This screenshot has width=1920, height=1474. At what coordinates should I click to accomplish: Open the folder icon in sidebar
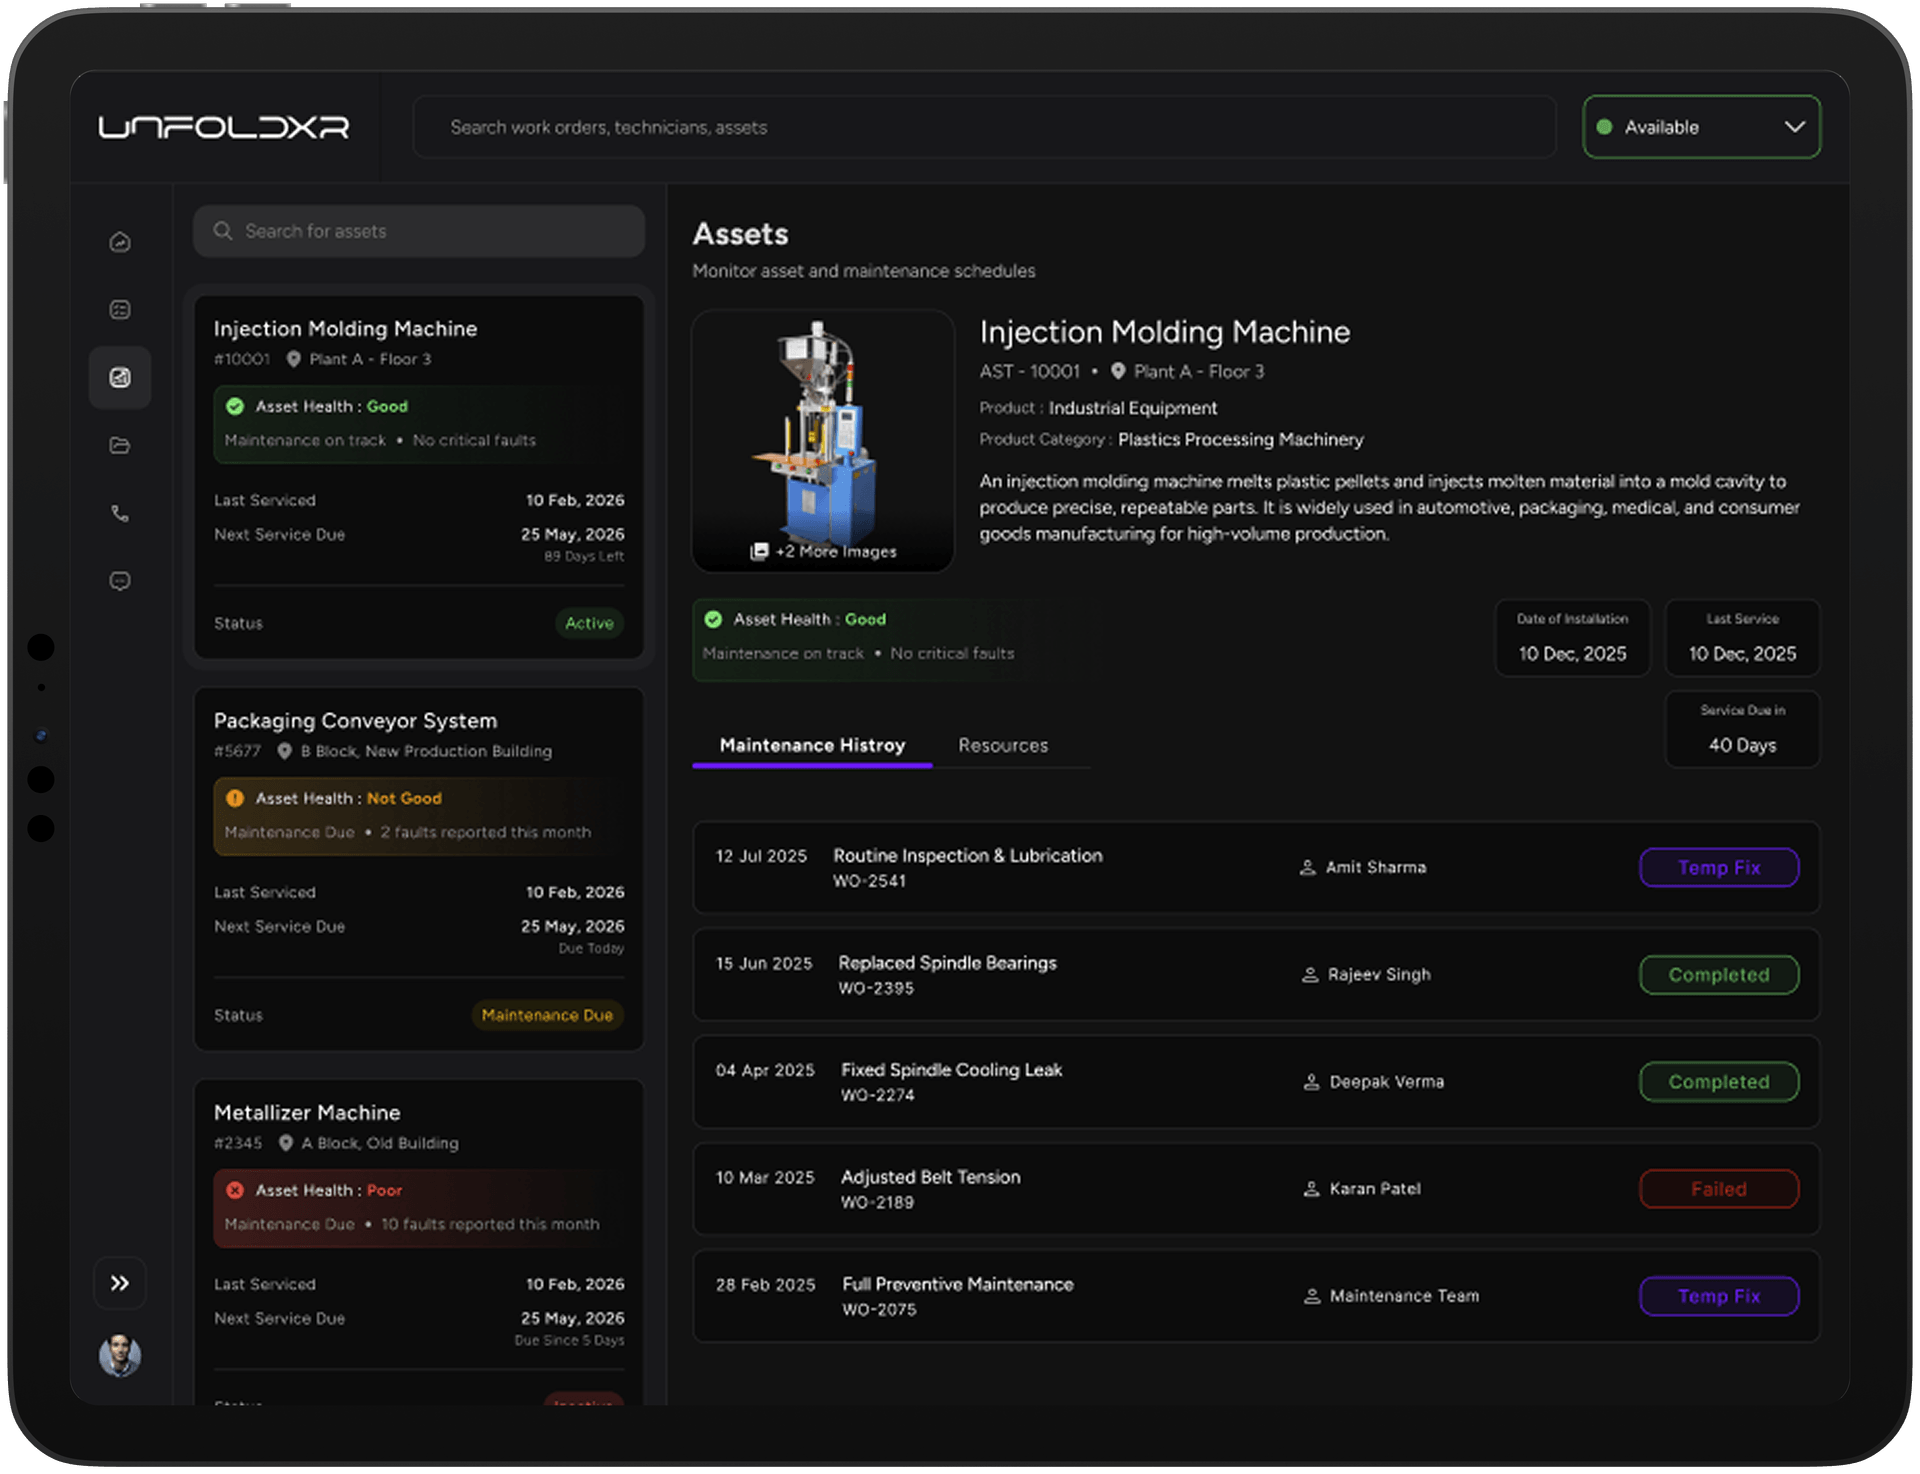click(120, 446)
